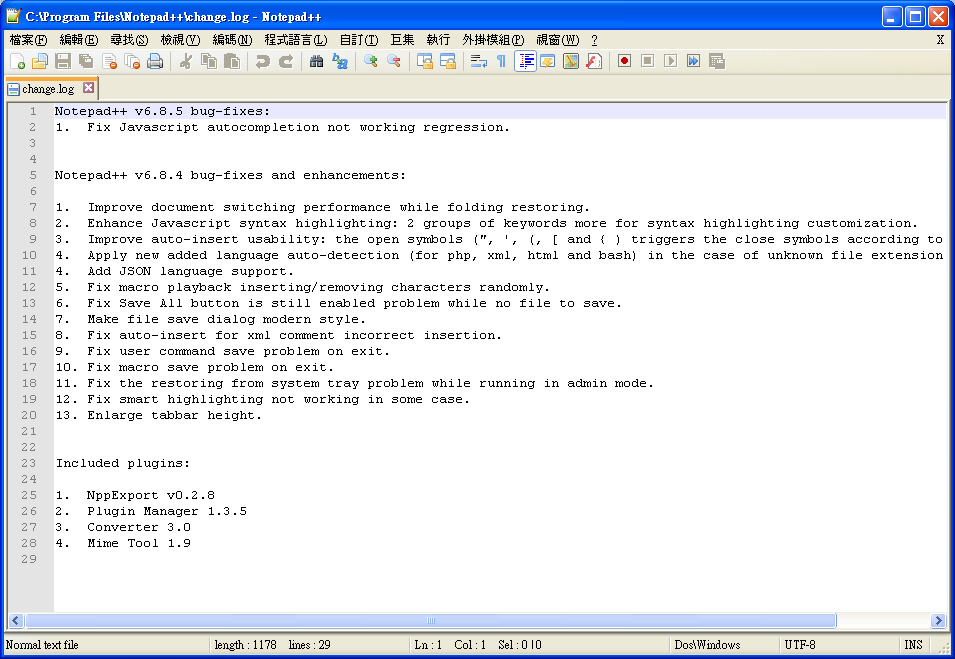955x659 pixels.
Task: Open the 檔案(F) menu
Action: click(28, 40)
